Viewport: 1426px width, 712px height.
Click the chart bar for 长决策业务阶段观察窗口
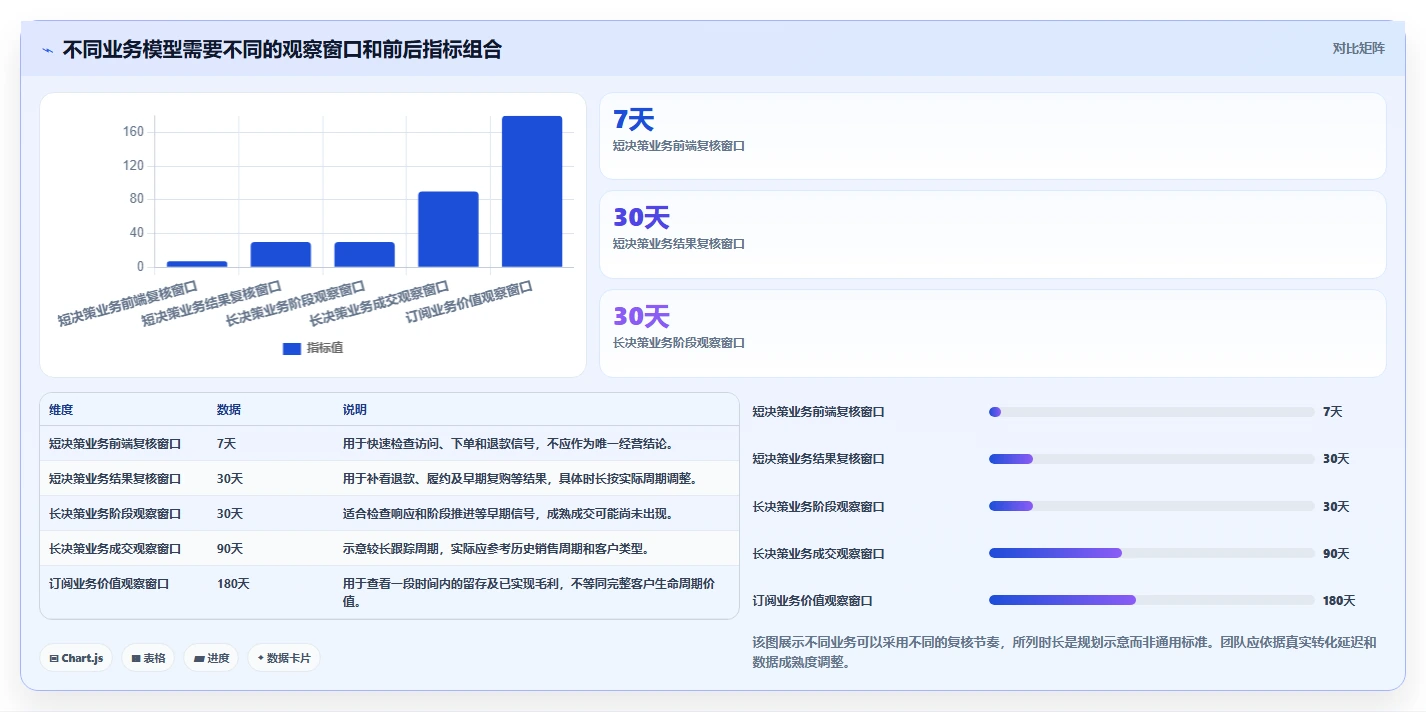click(365, 254)
